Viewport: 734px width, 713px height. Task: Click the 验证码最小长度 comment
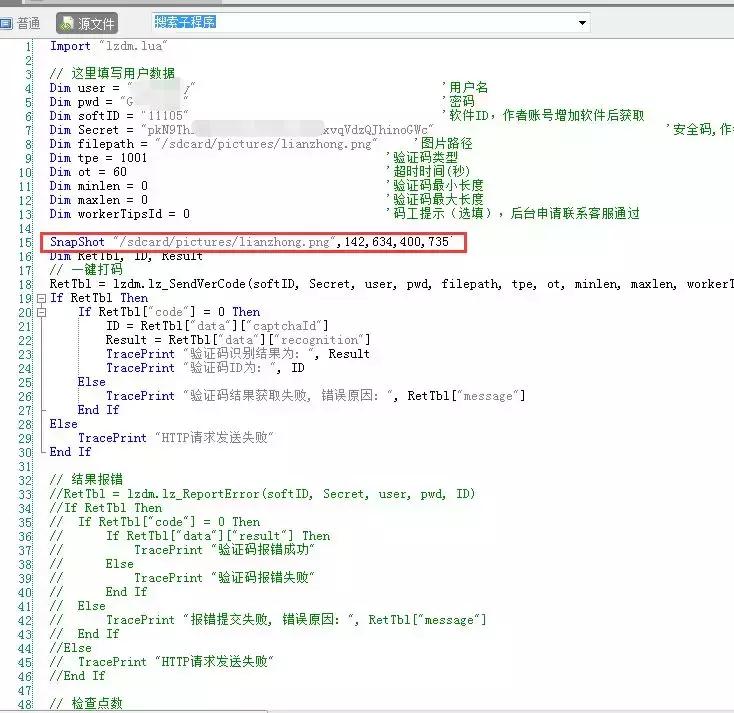point(434,186)
